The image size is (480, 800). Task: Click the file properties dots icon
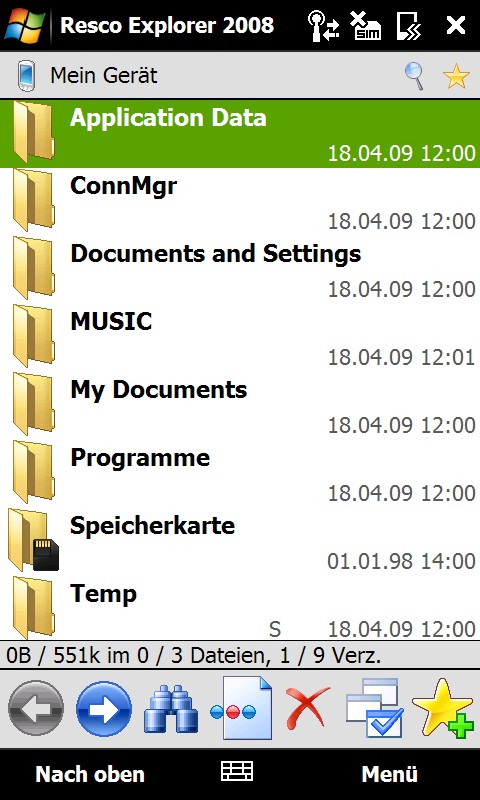click(x=241, y=708)
